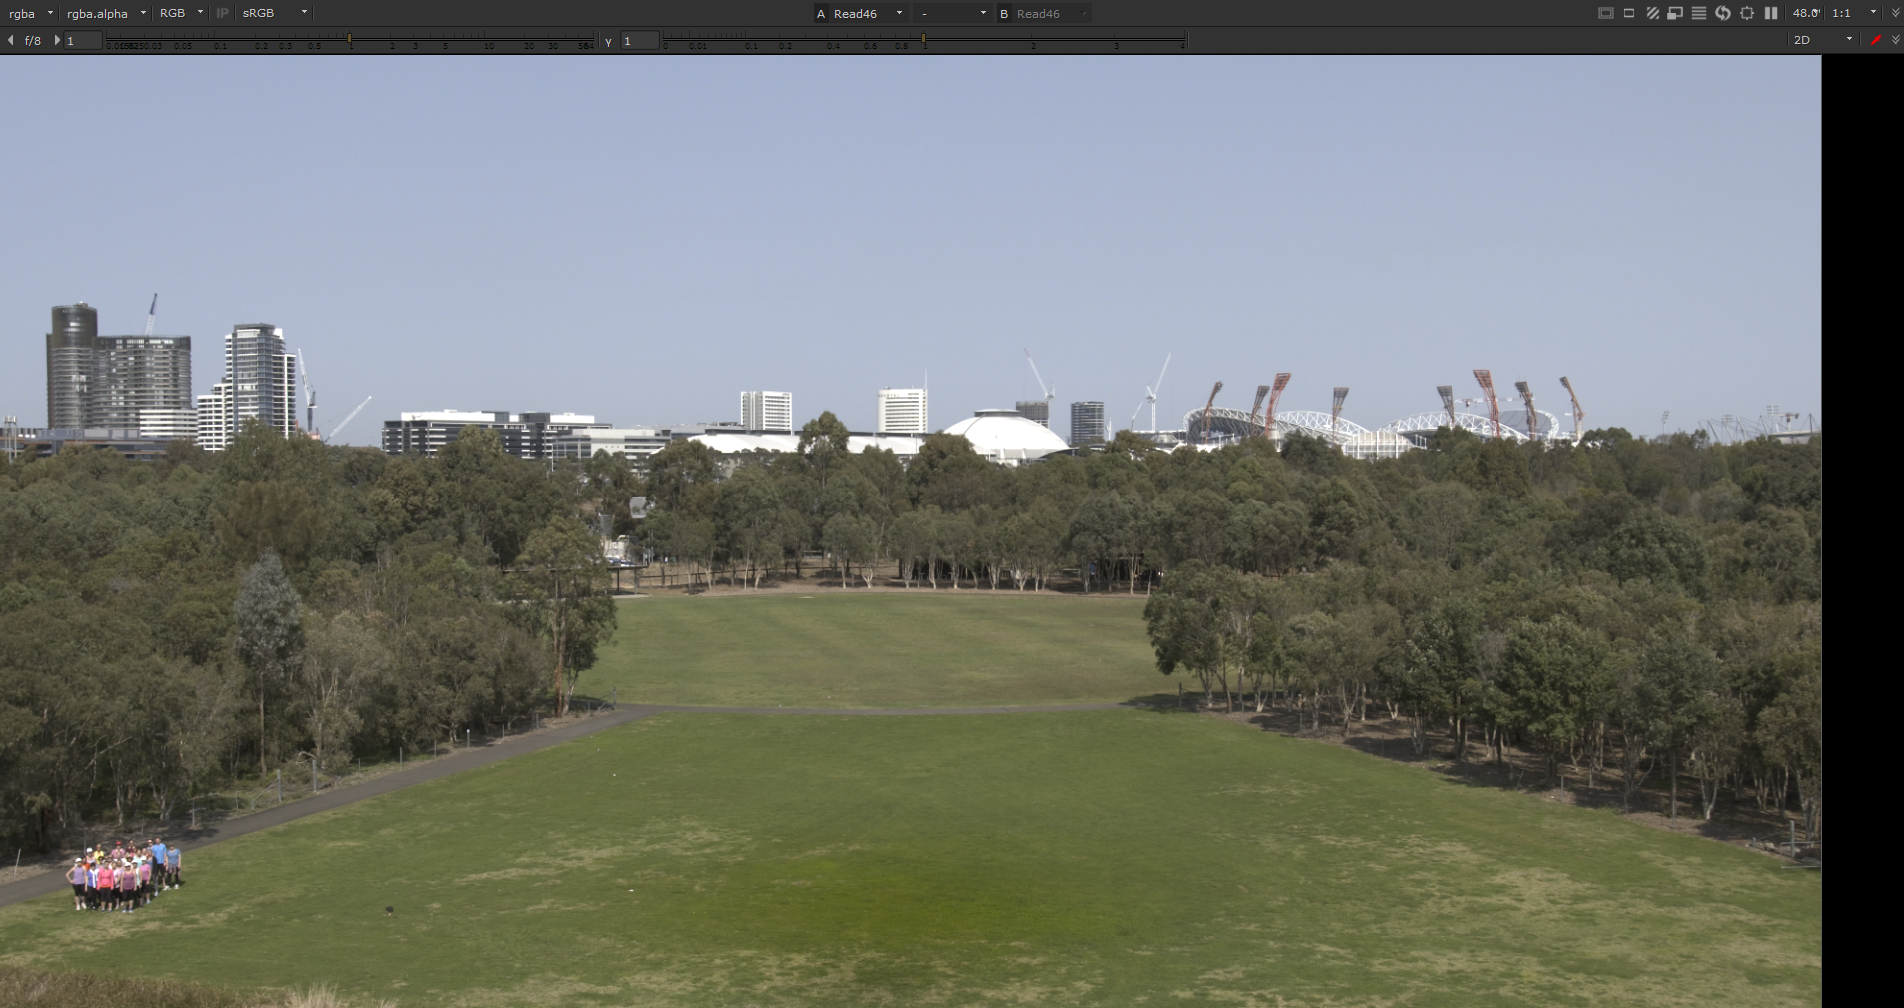
Task: Click the gamma value input field
Action: 640,40
